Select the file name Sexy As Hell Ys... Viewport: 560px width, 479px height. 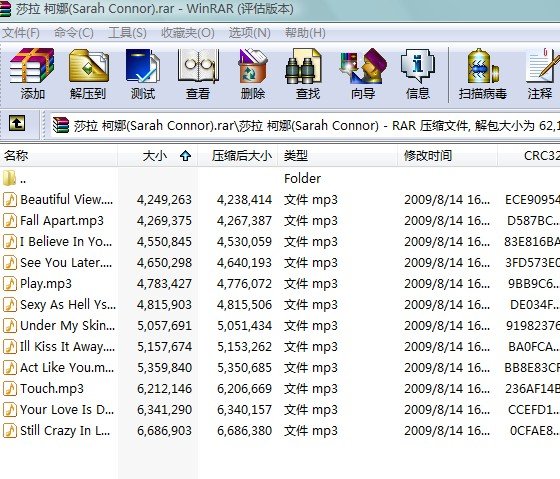(68, 305)
